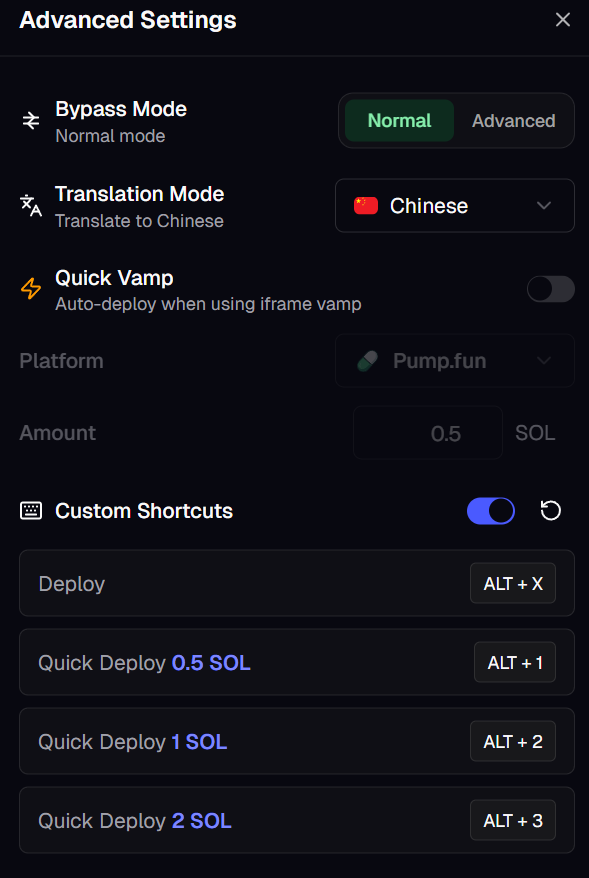Click the 0.5 SOL amount field
Viewport: 589px width, 878px height.
428,433
